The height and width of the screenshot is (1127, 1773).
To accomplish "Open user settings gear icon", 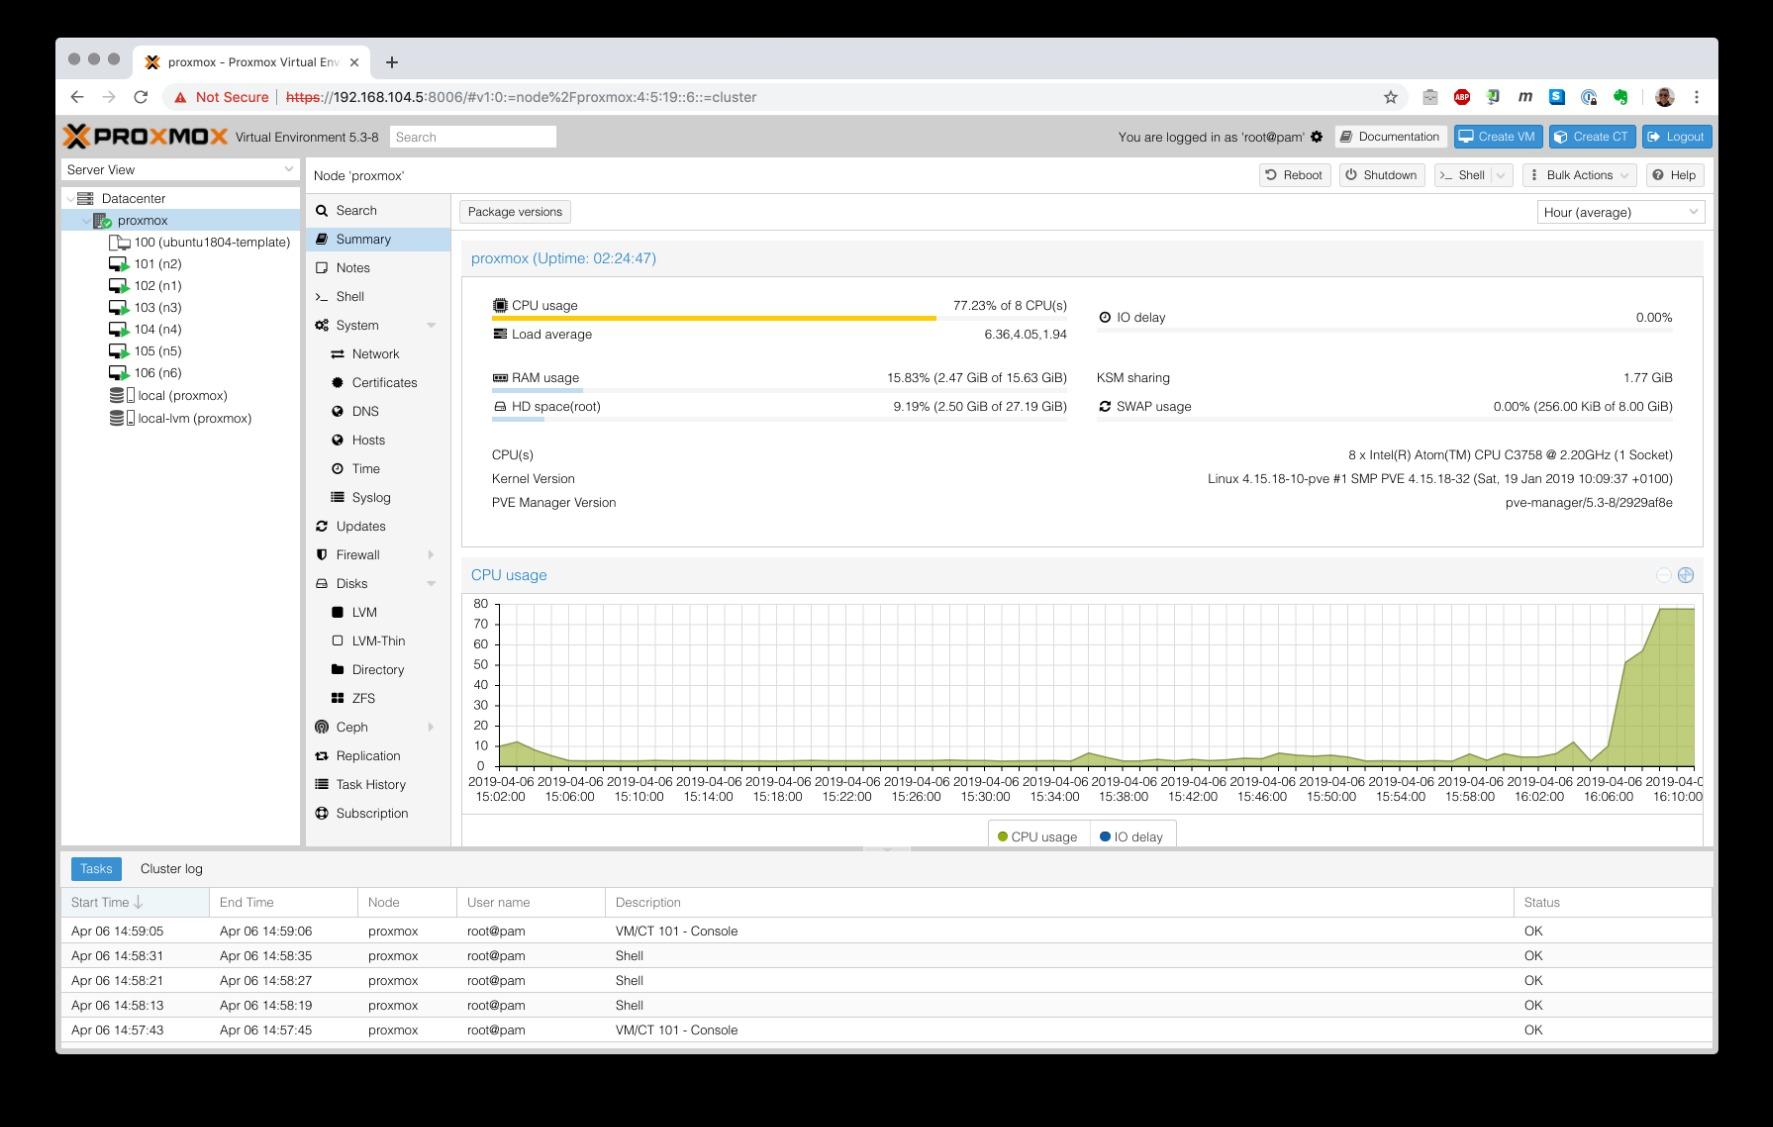I will click(x=1316, y=137).
